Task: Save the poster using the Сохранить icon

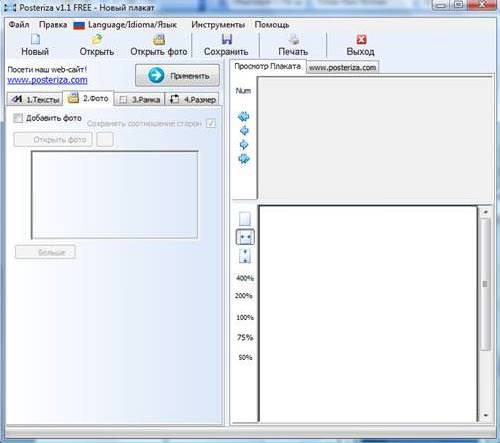Action: 227,39
